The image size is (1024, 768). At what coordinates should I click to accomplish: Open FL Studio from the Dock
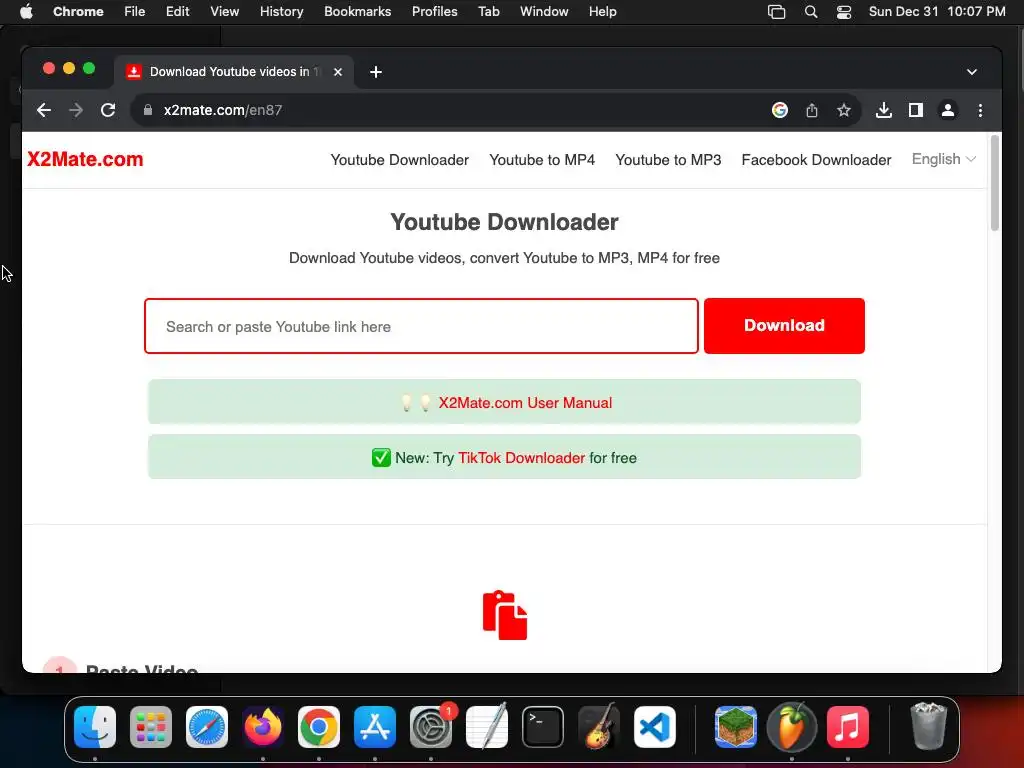(x=792, y=727)
